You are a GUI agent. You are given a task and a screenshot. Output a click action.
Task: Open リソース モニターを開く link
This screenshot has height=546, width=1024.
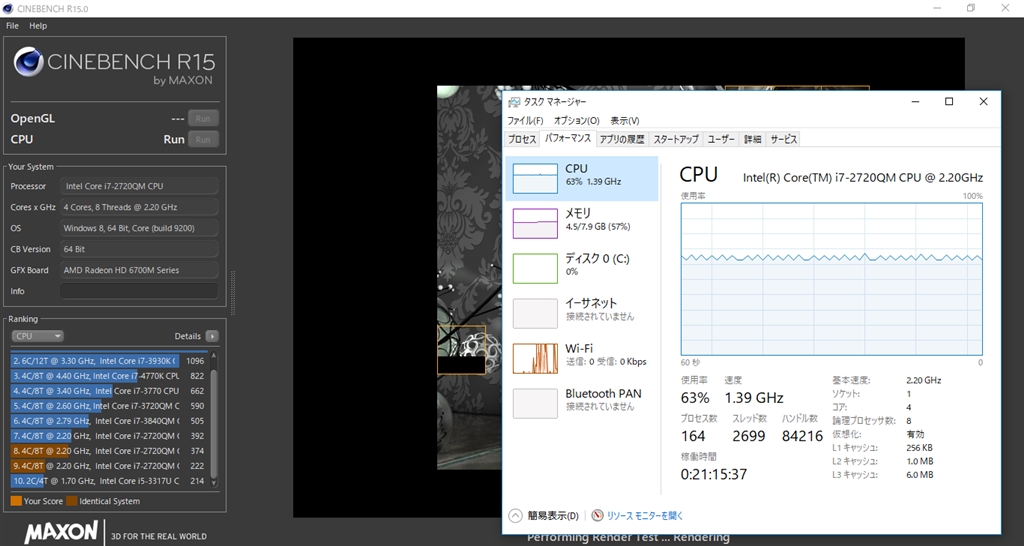645,515
